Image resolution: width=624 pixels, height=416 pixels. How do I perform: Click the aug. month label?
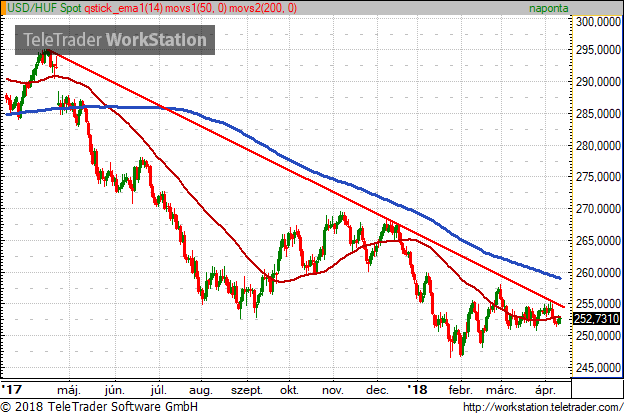pos(201,391)
